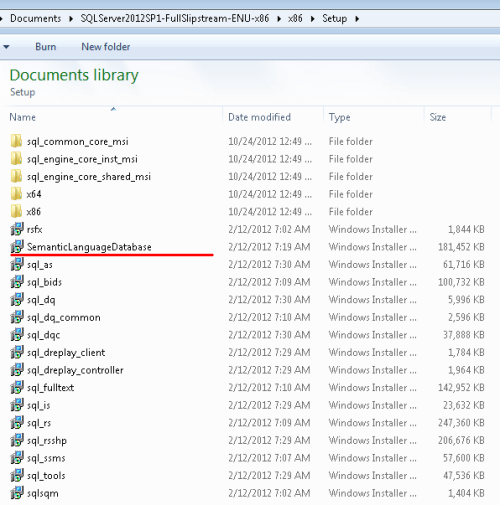The image size is (500, 505).
Task: Navigate to x86 breadcrumb segment
Action: tap(295, 18)
